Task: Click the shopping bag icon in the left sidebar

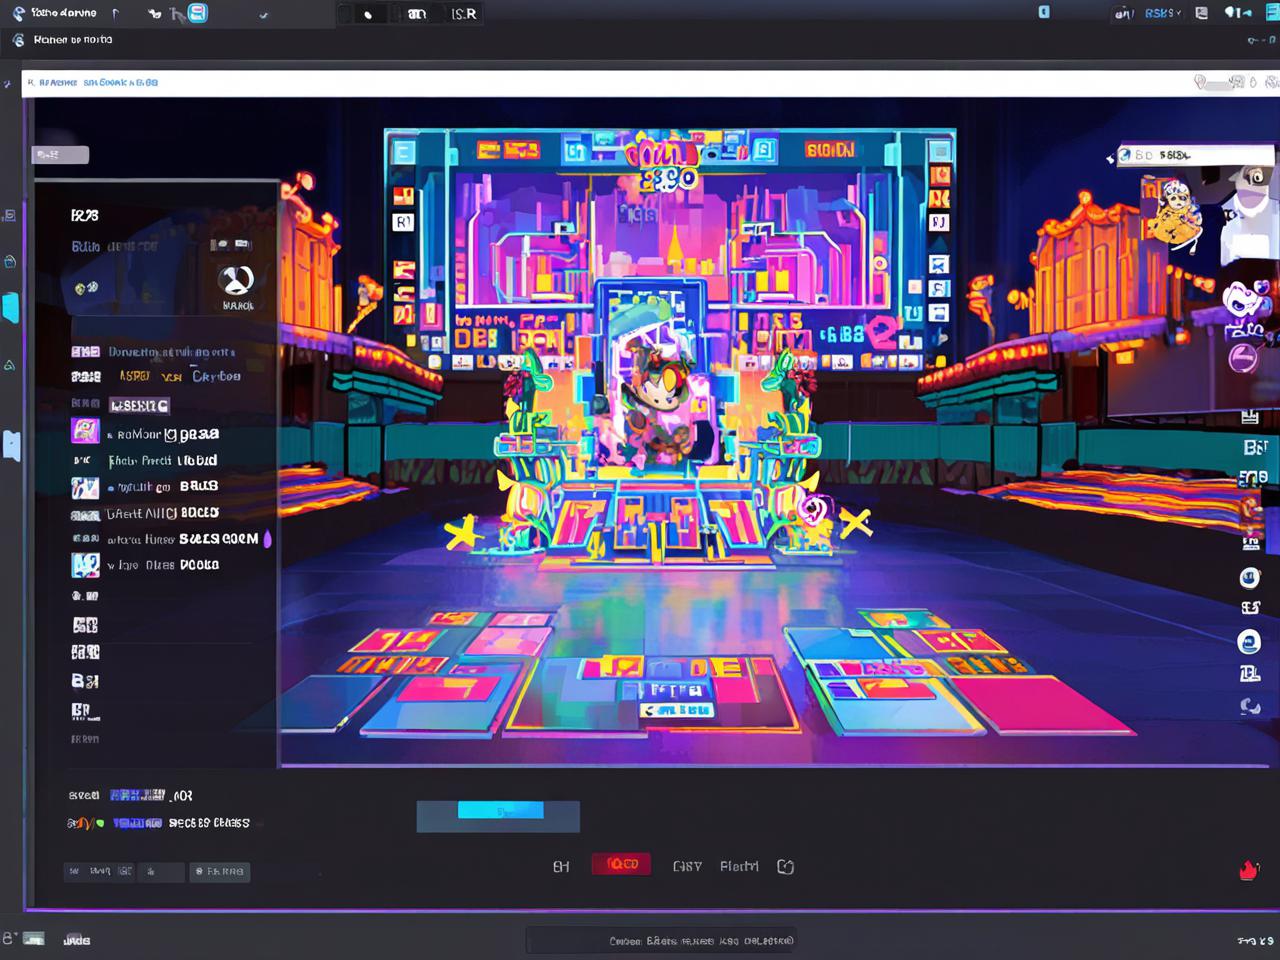Action: pos(10,261)
